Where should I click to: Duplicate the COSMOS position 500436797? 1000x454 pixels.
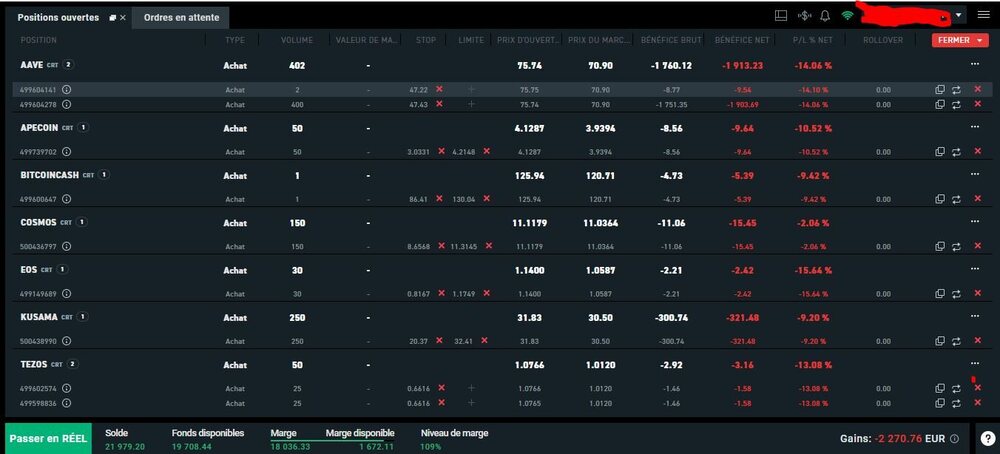[939, 246]
